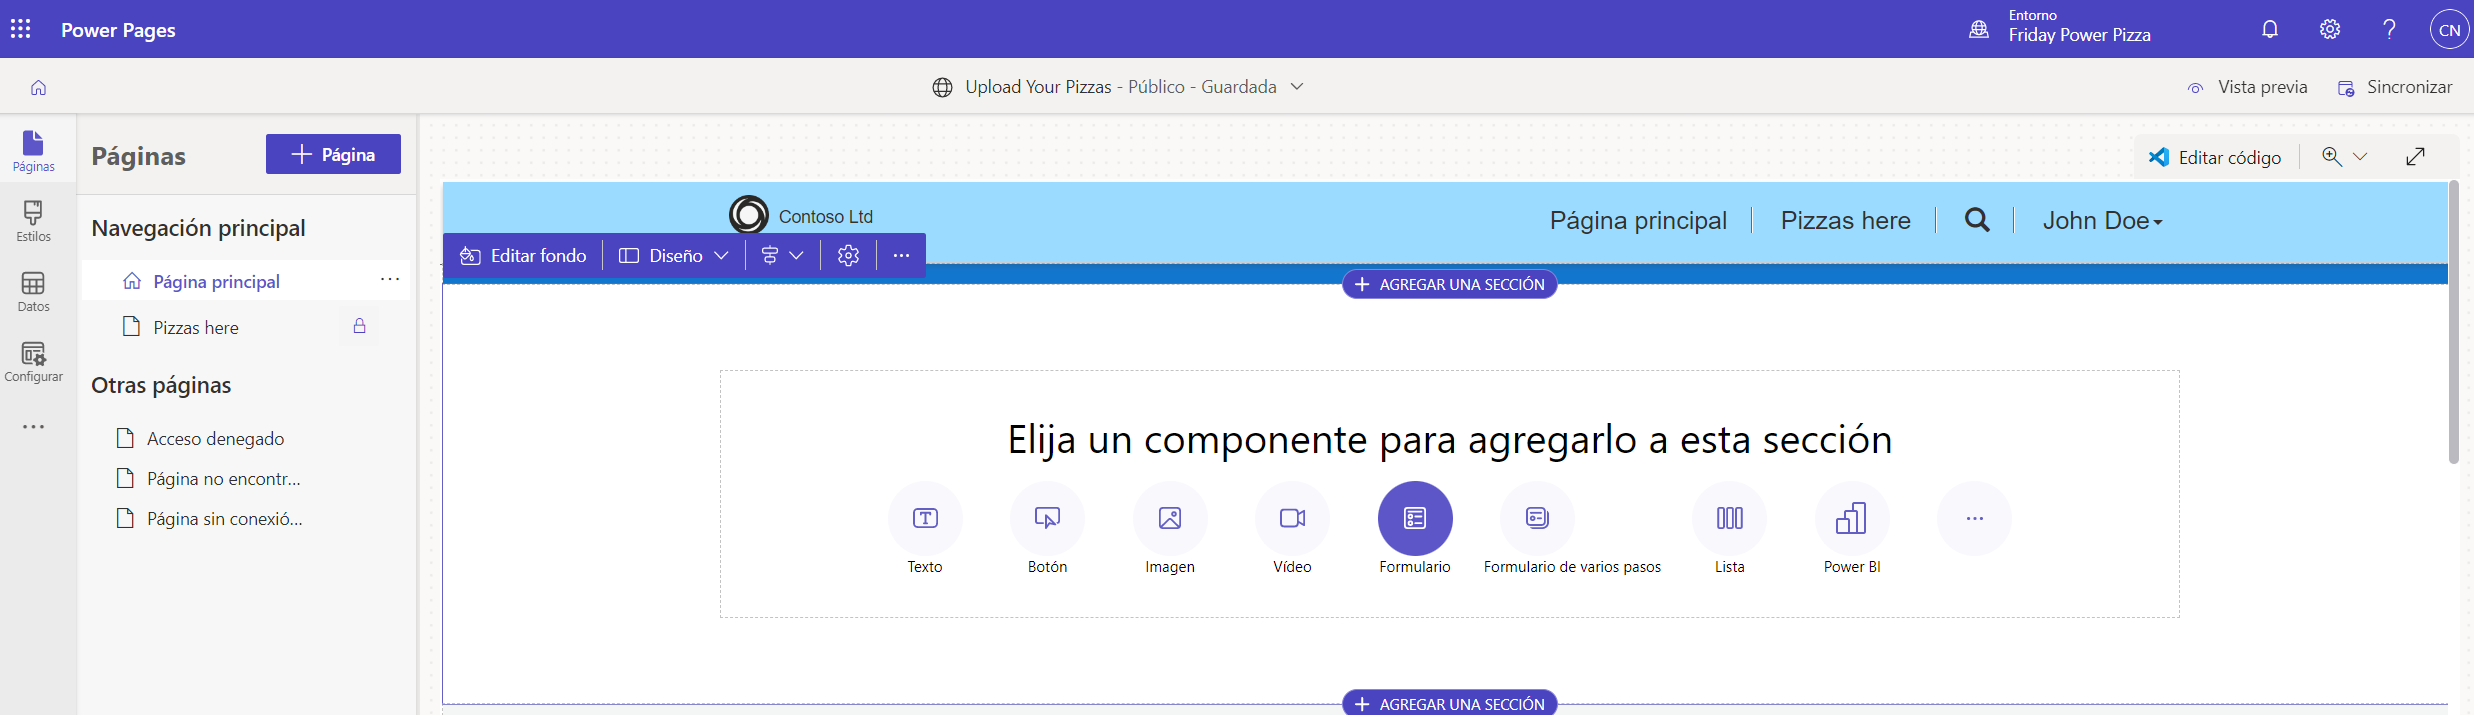The height and width of the screenshot is (715, 2474).
Task: Open help question mark icon
Action: point(2389,29)
